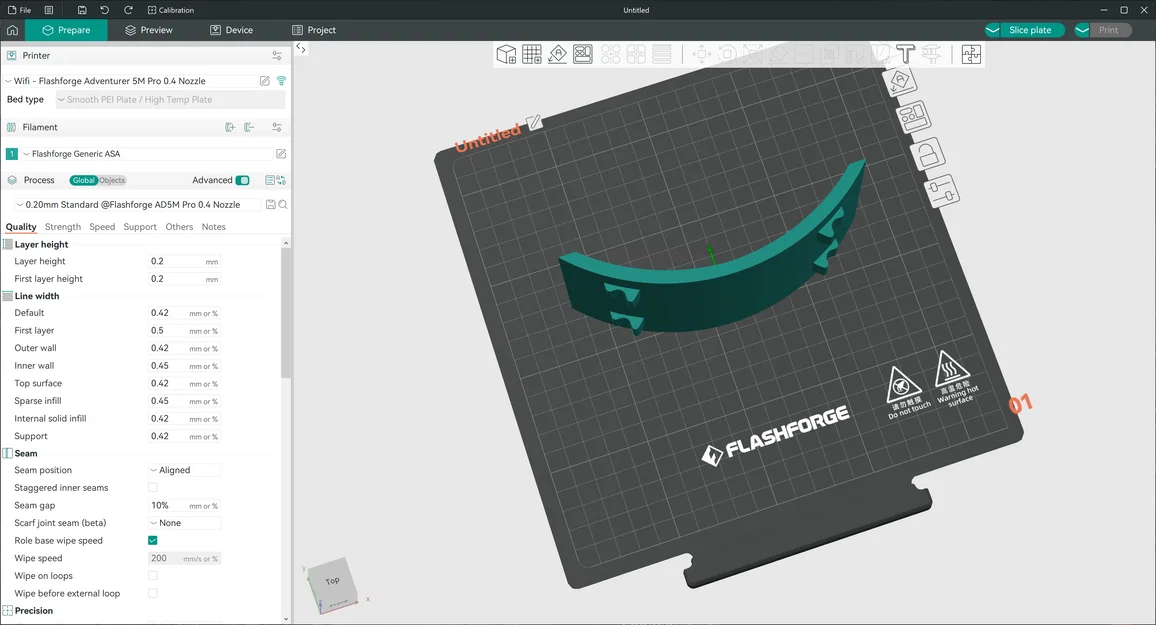Viewport: 1156px width, 625px height.
Task: Click the Top face of view cube
Action: [x=332, y=581]
